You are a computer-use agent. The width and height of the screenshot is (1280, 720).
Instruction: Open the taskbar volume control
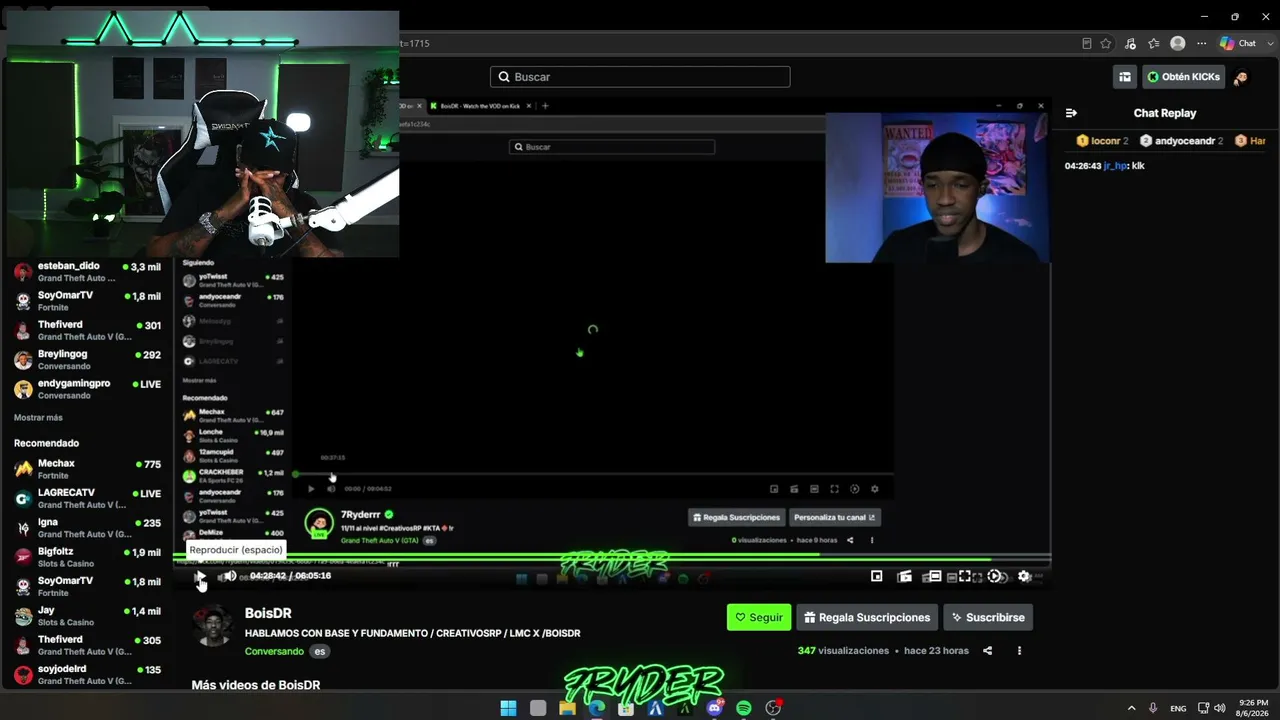click(x=1220, y=708)
